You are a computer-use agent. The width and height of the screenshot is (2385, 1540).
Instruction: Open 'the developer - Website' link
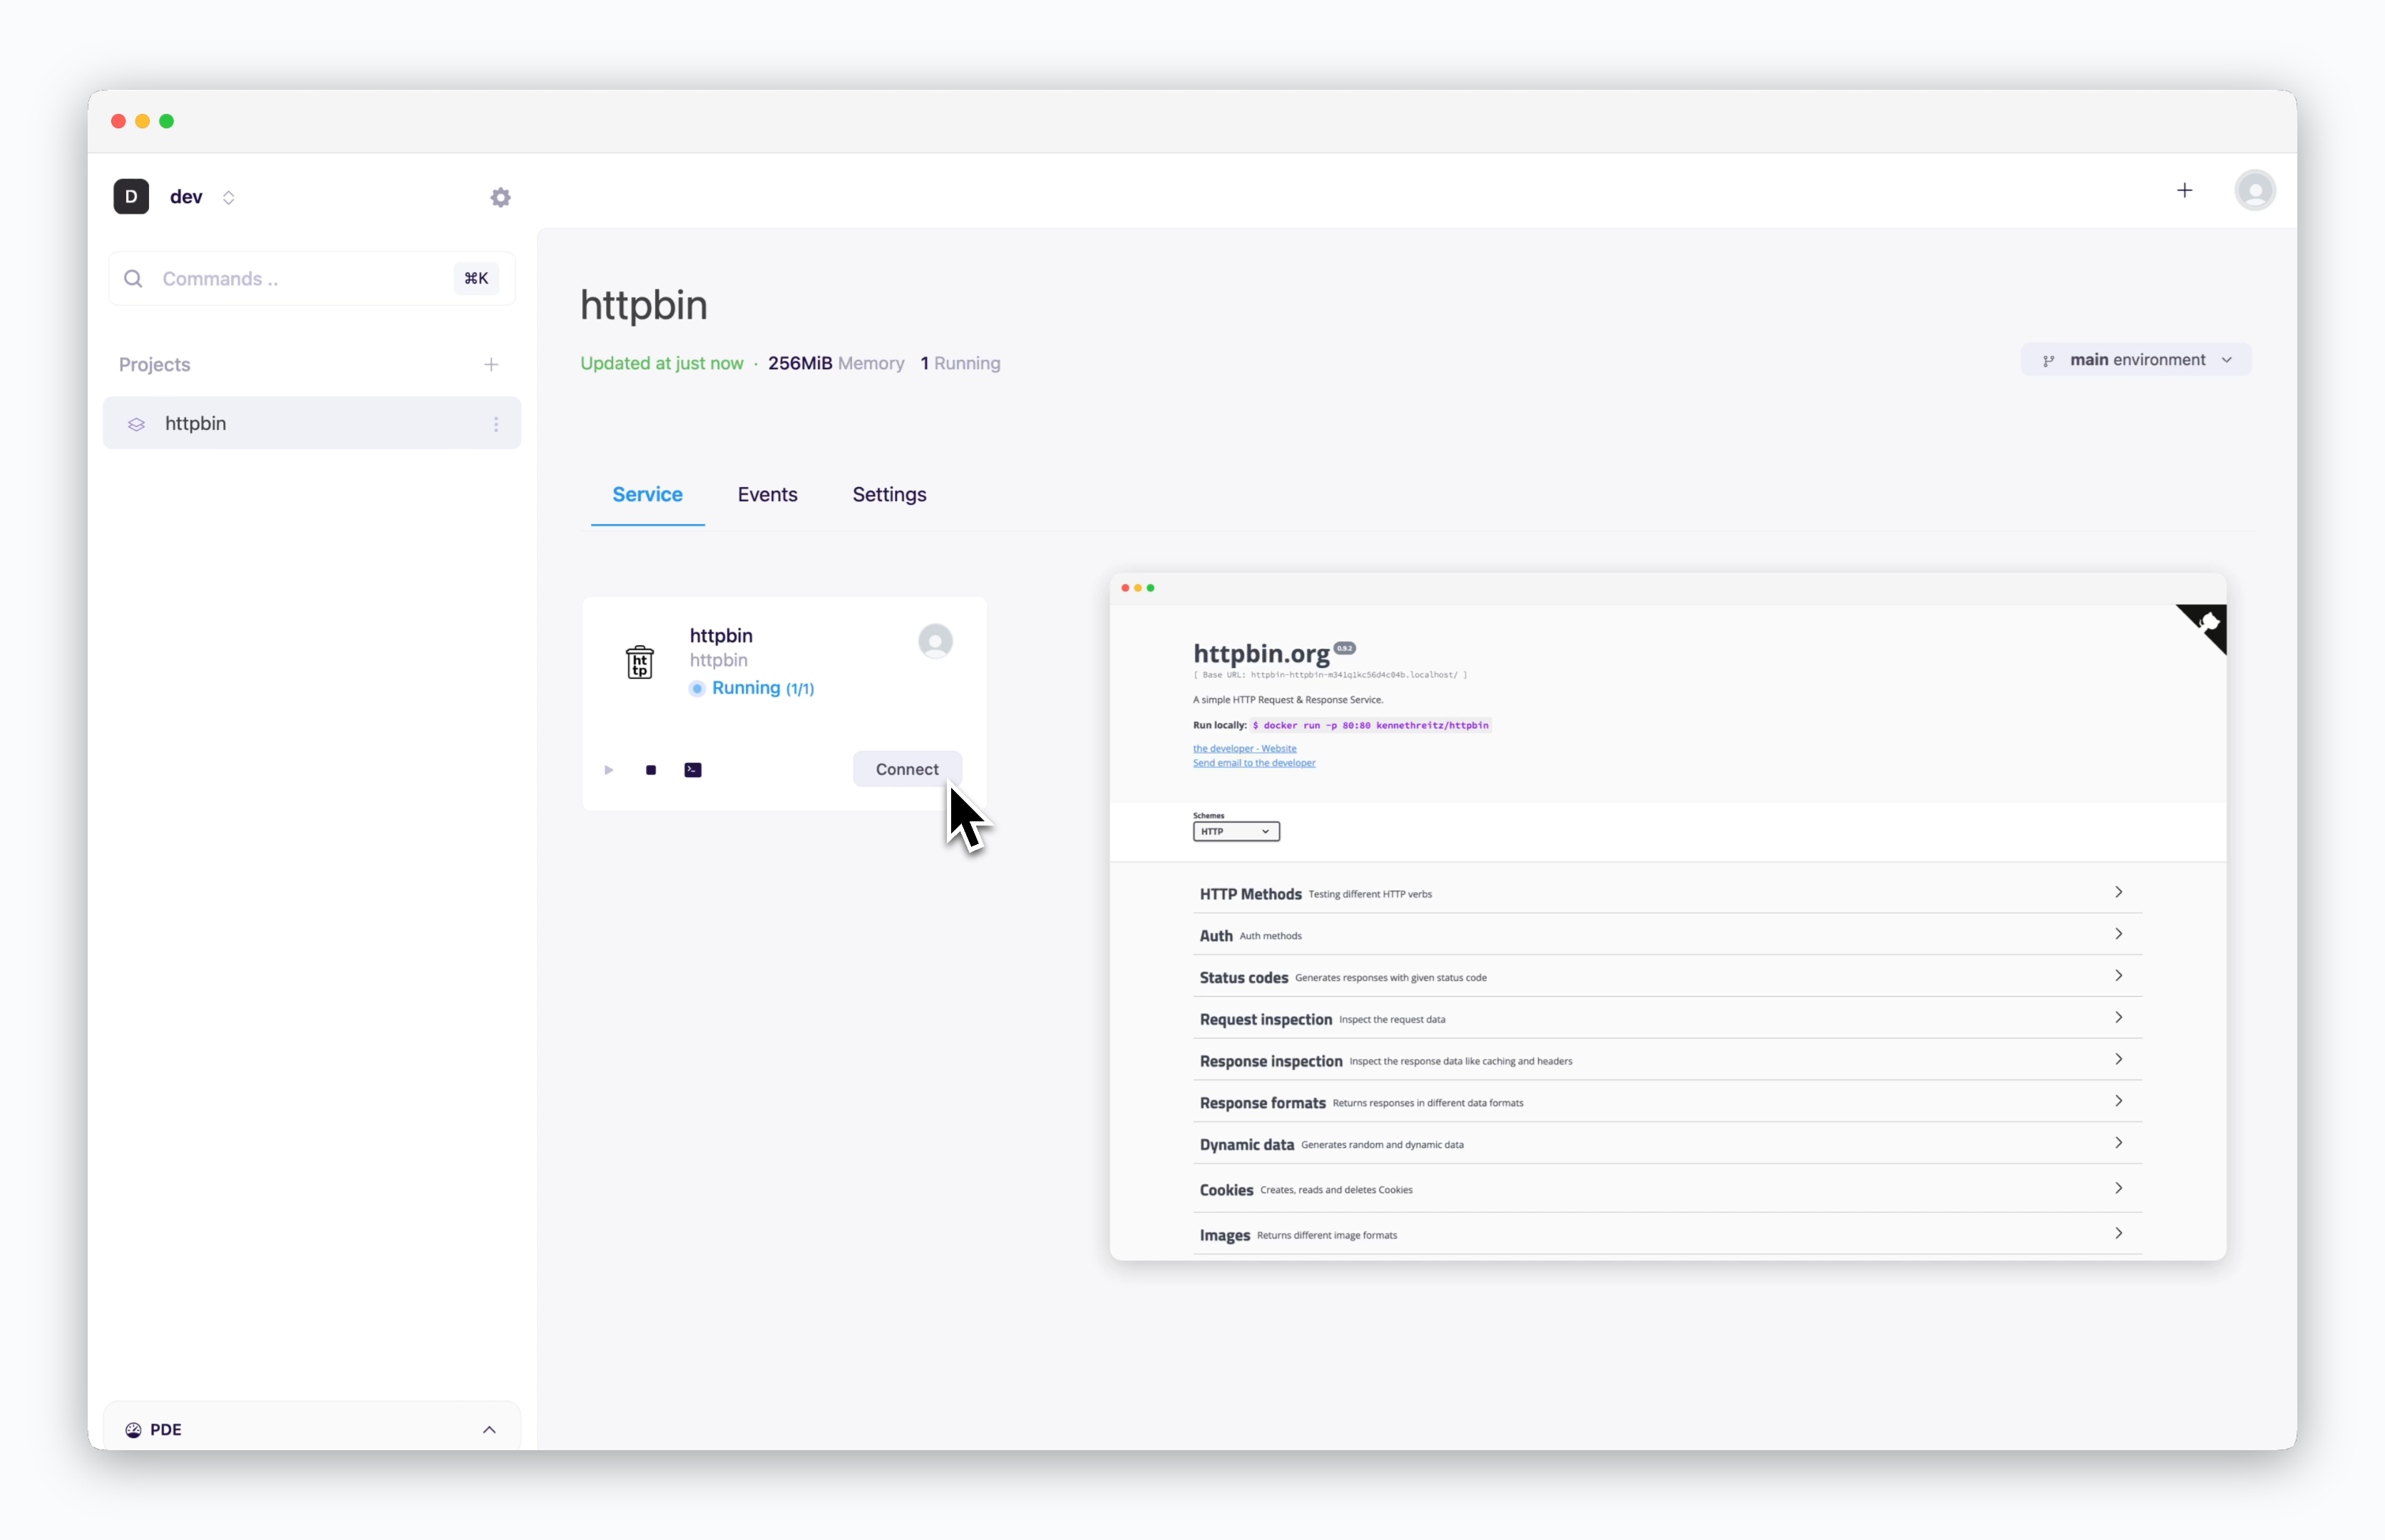pyautogui.click(x=1244, y=748)
